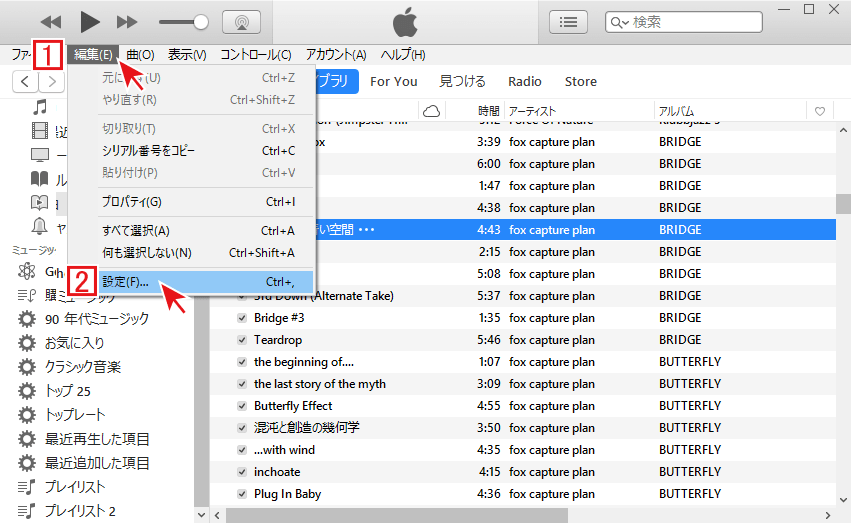Focus the 検索 search field
Screen dimensions: 851x523
[x=684, y=22]
